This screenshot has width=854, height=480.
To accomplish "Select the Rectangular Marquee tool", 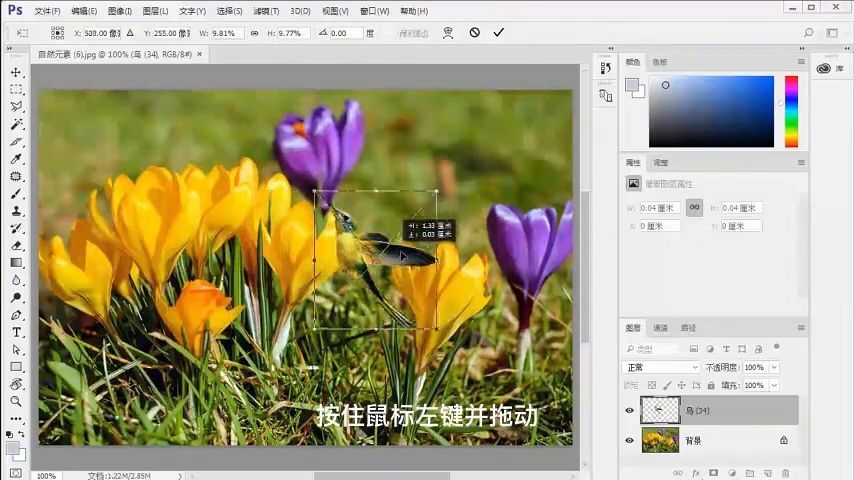I will [16, 89].
